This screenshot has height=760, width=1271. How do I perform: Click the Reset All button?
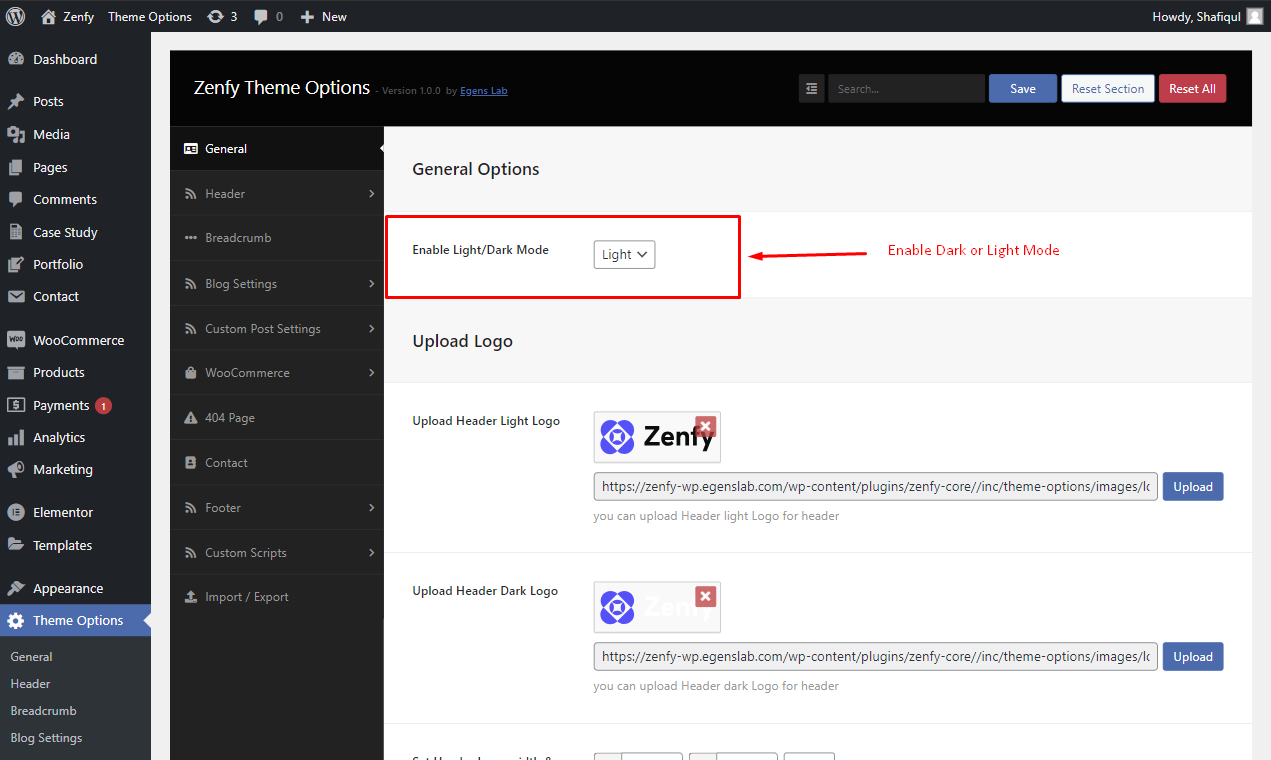pos(1192,88)
